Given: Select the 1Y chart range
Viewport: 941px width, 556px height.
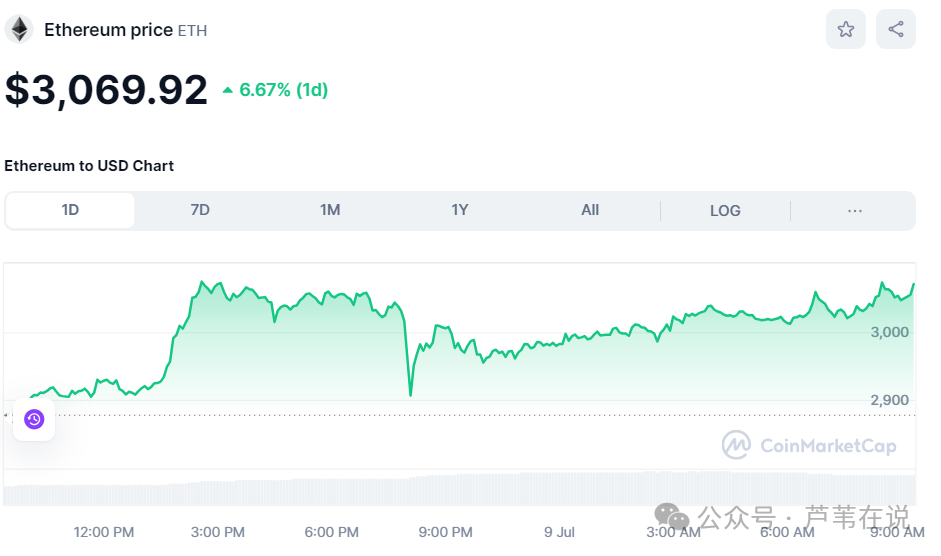Looking at the screenshot, I should point(460,210).
